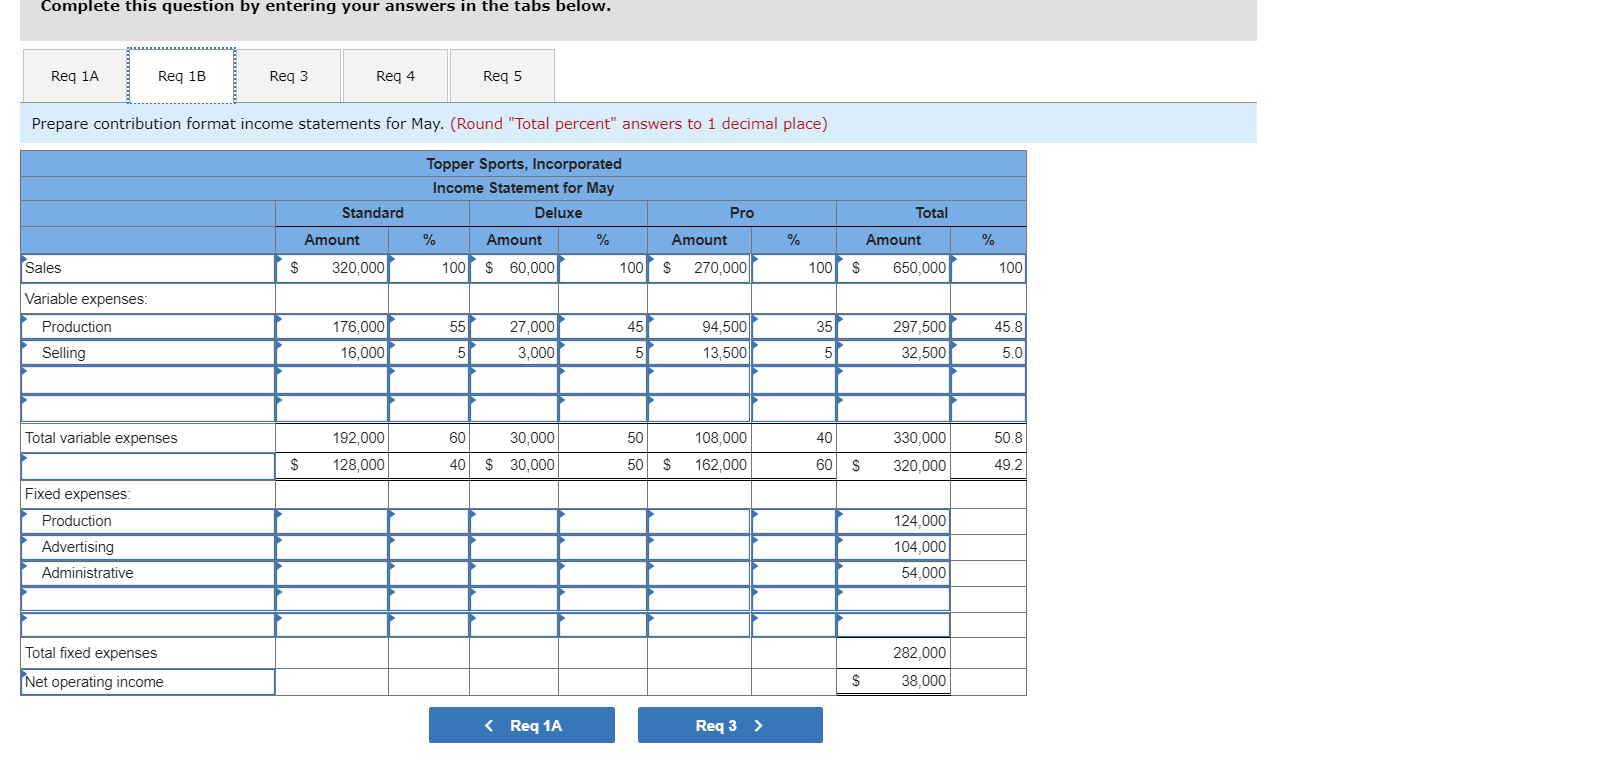Open the variable Production label dropdown
This screenshot has height=782, width=1602.
148,327
